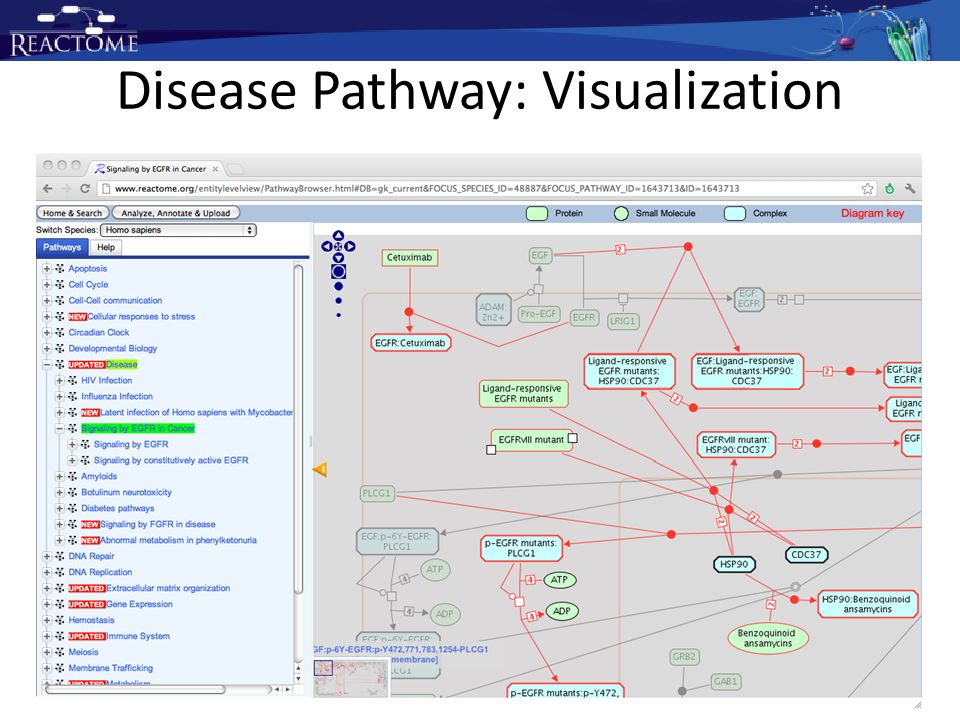Expand the HIV Infection node
Viewport: 960px width, 720px height.
pyautogui.click(x=60, y=381)
